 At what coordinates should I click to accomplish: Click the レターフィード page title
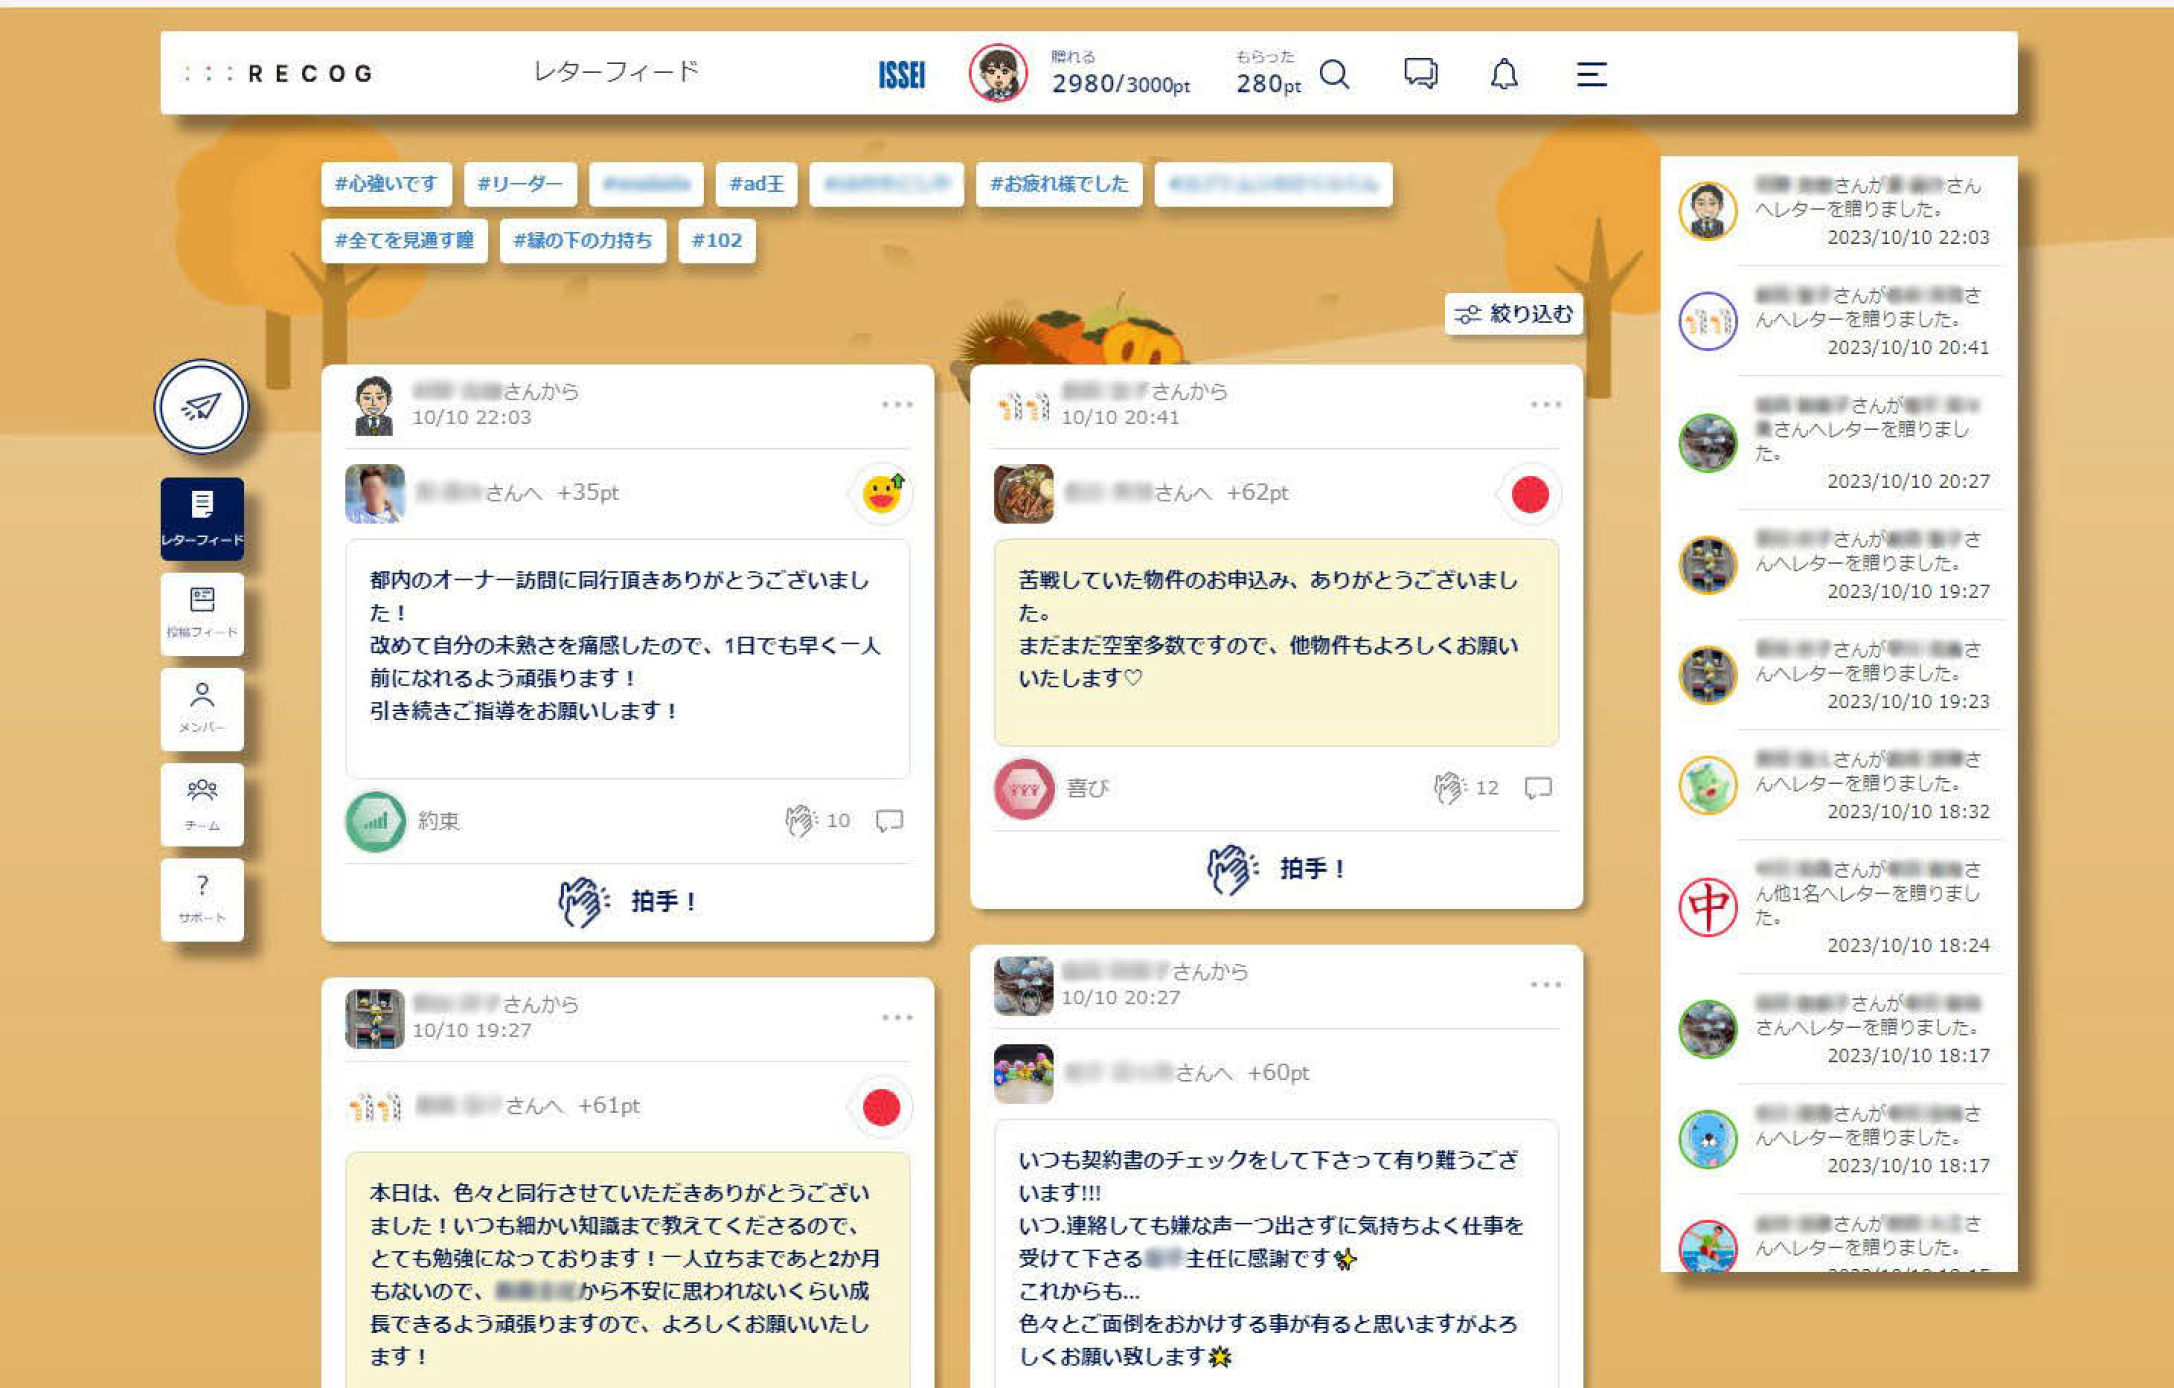pos(615,72)
